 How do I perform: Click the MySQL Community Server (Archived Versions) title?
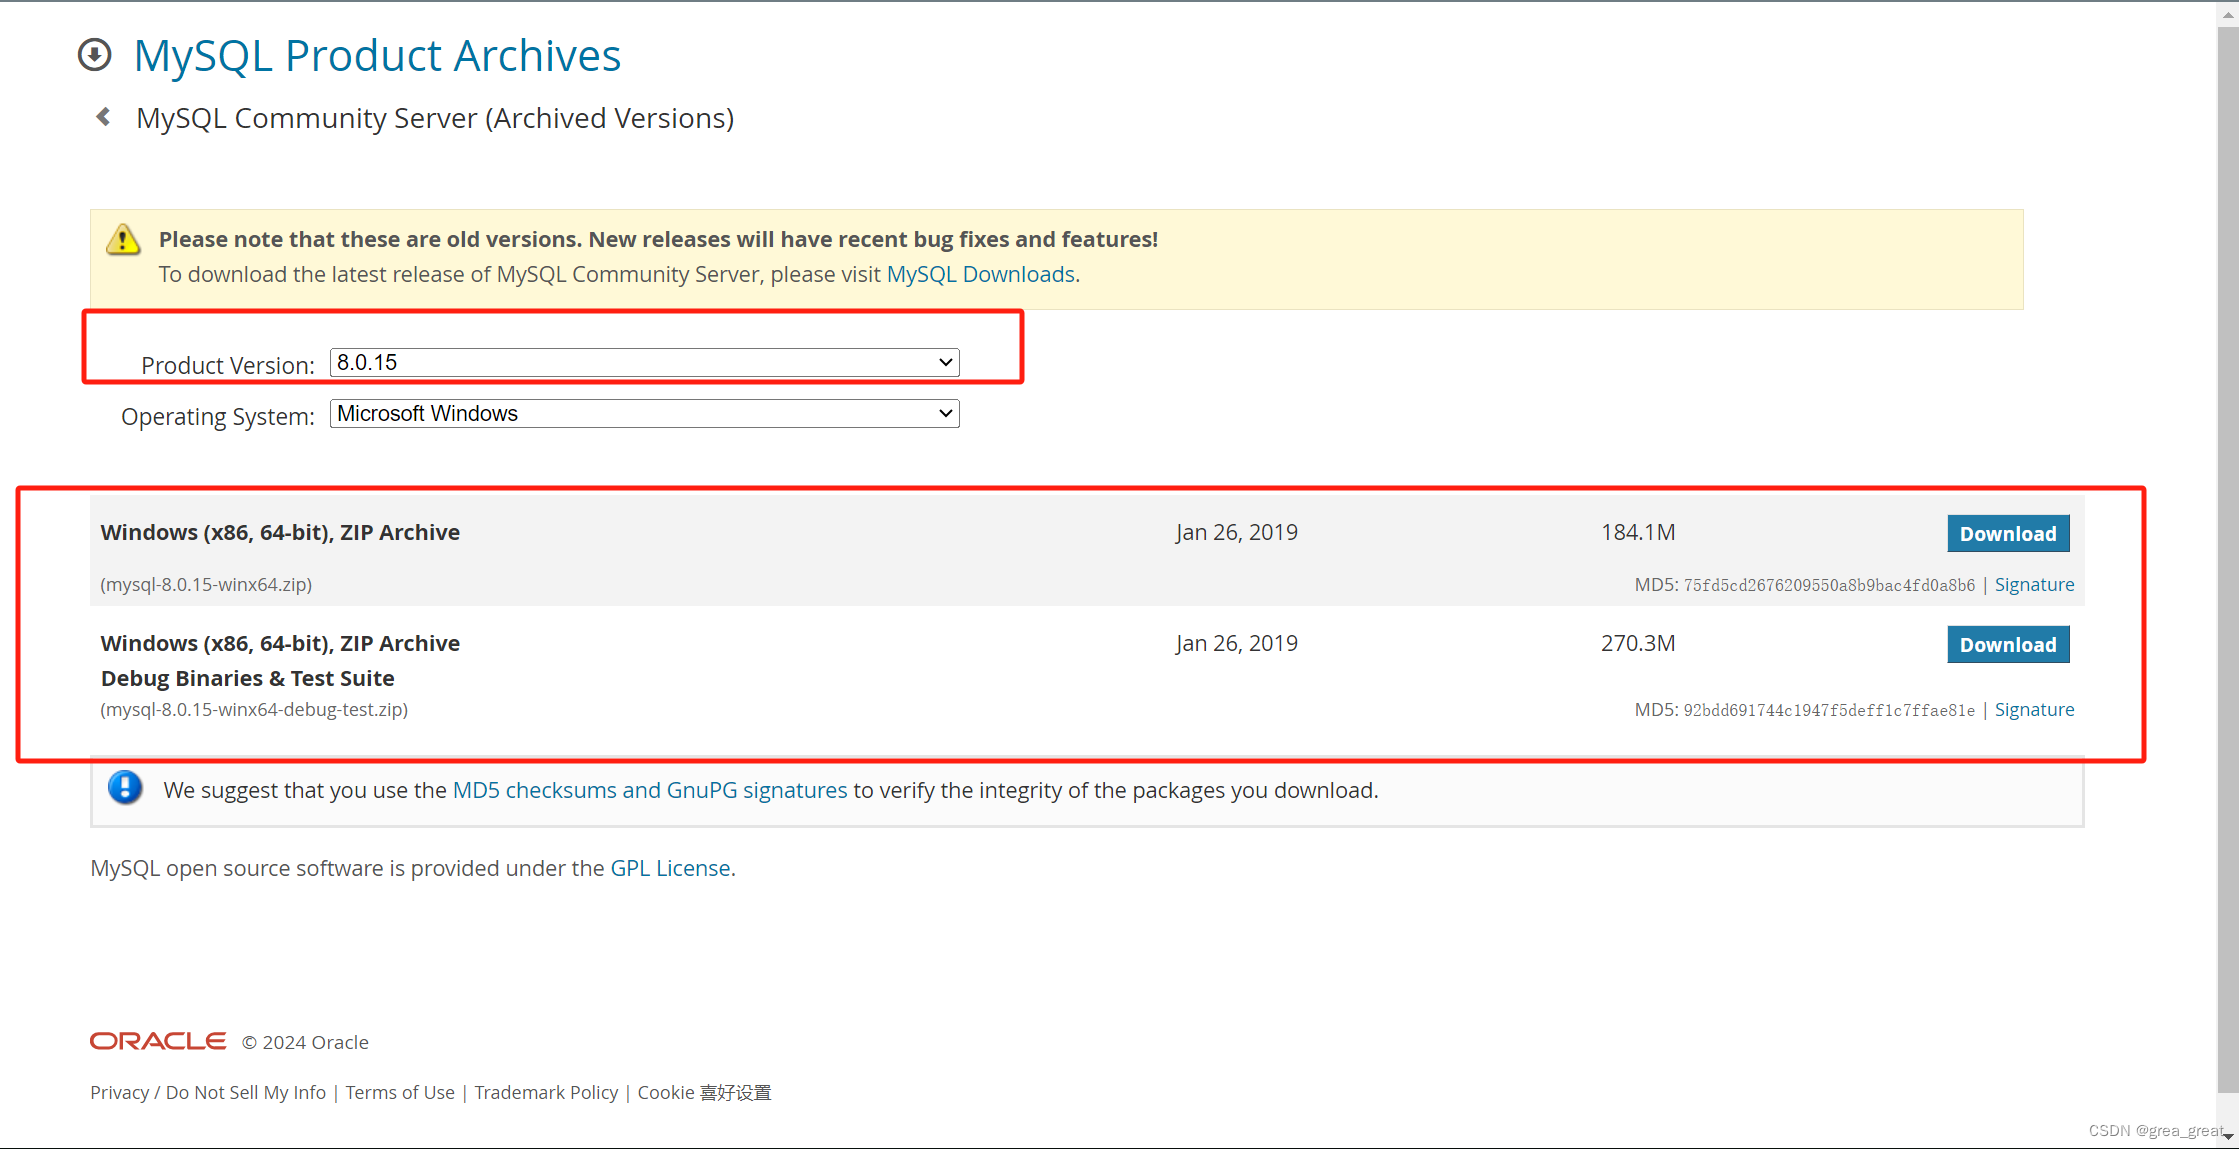point(435,118)
